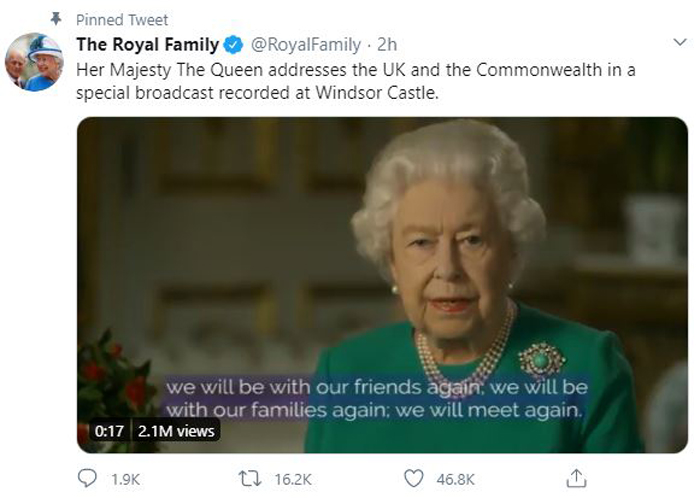Viewport: 700px width, 498px height.
Task: Open the @RoyalFamily handle link
Action: (306, 45)
